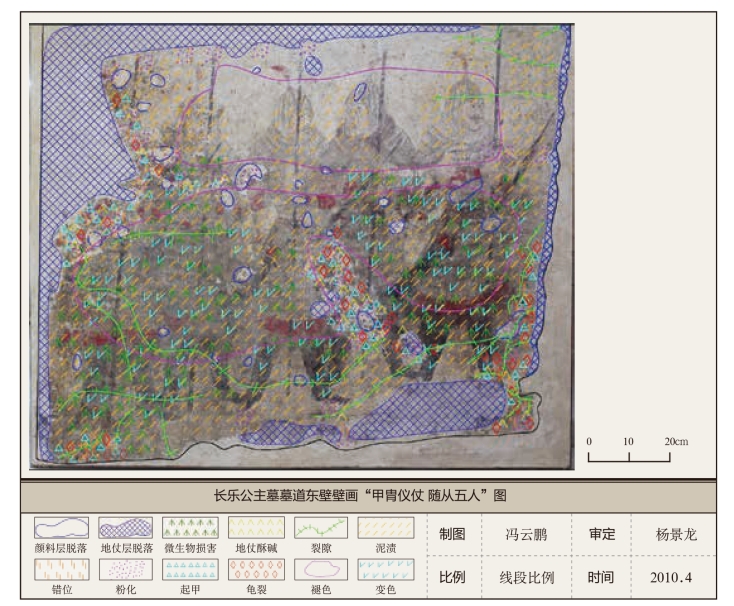Viewport: 734px width, 606px height.
Task: Select the legend label text 变色
Action: (x=386, y=589)
